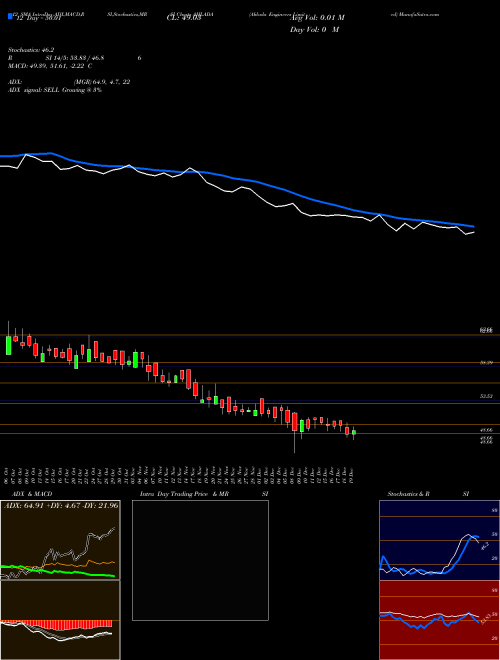This screenshot has width=500, height=660.
Task: Click the red MACD histogram bars
Action: coord(59,625)
